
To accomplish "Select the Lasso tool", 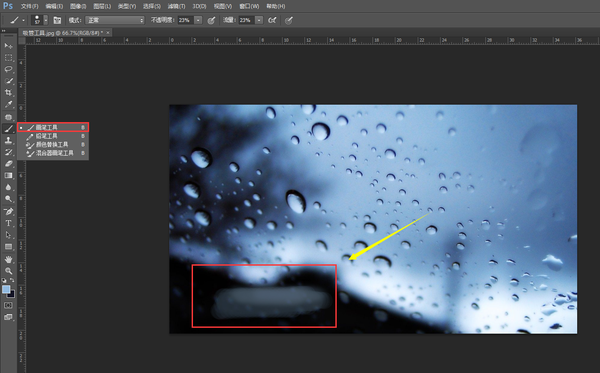I will 8,69.
